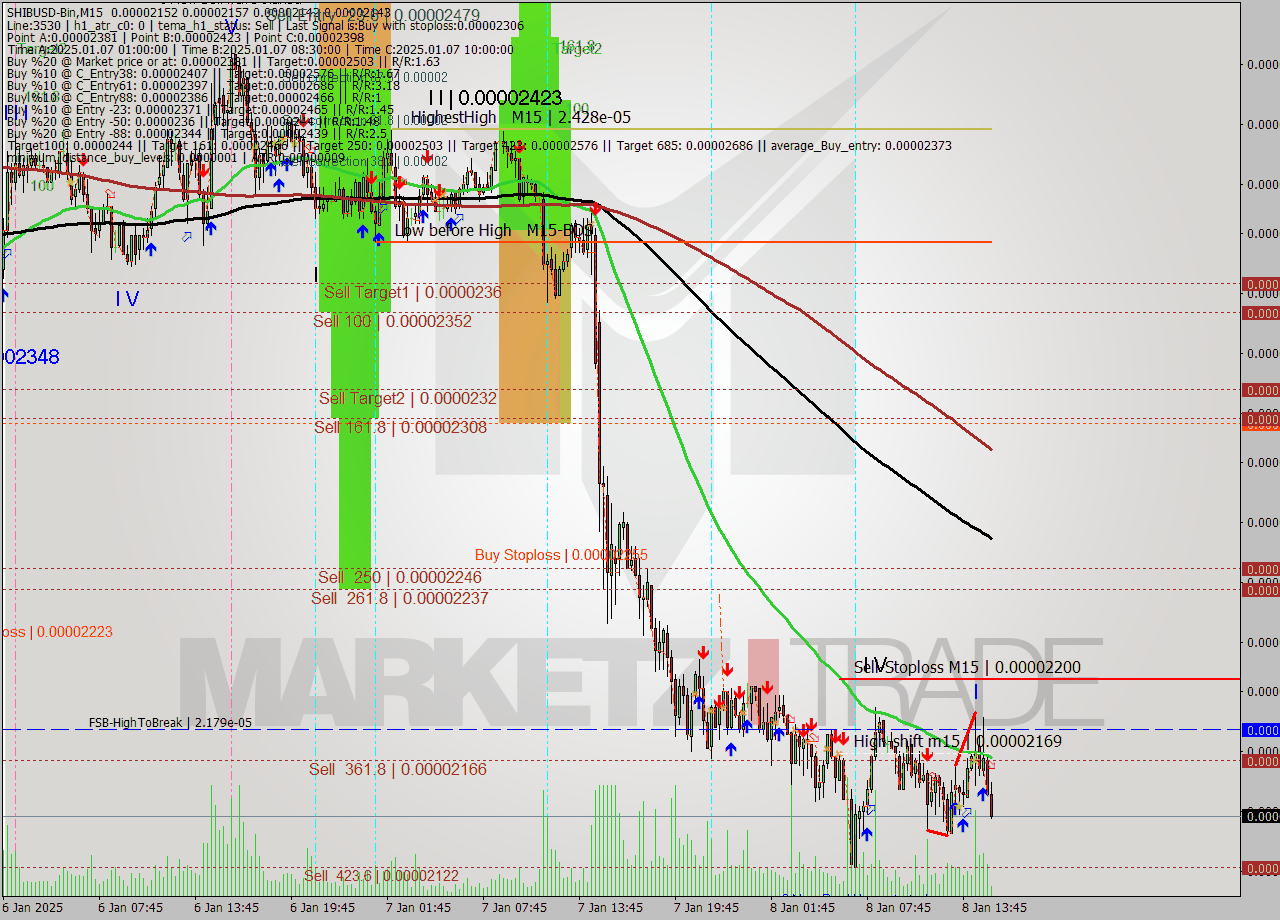Select the 'Sell 423.6 | 0.00002122' label

[x=381, y=876]
